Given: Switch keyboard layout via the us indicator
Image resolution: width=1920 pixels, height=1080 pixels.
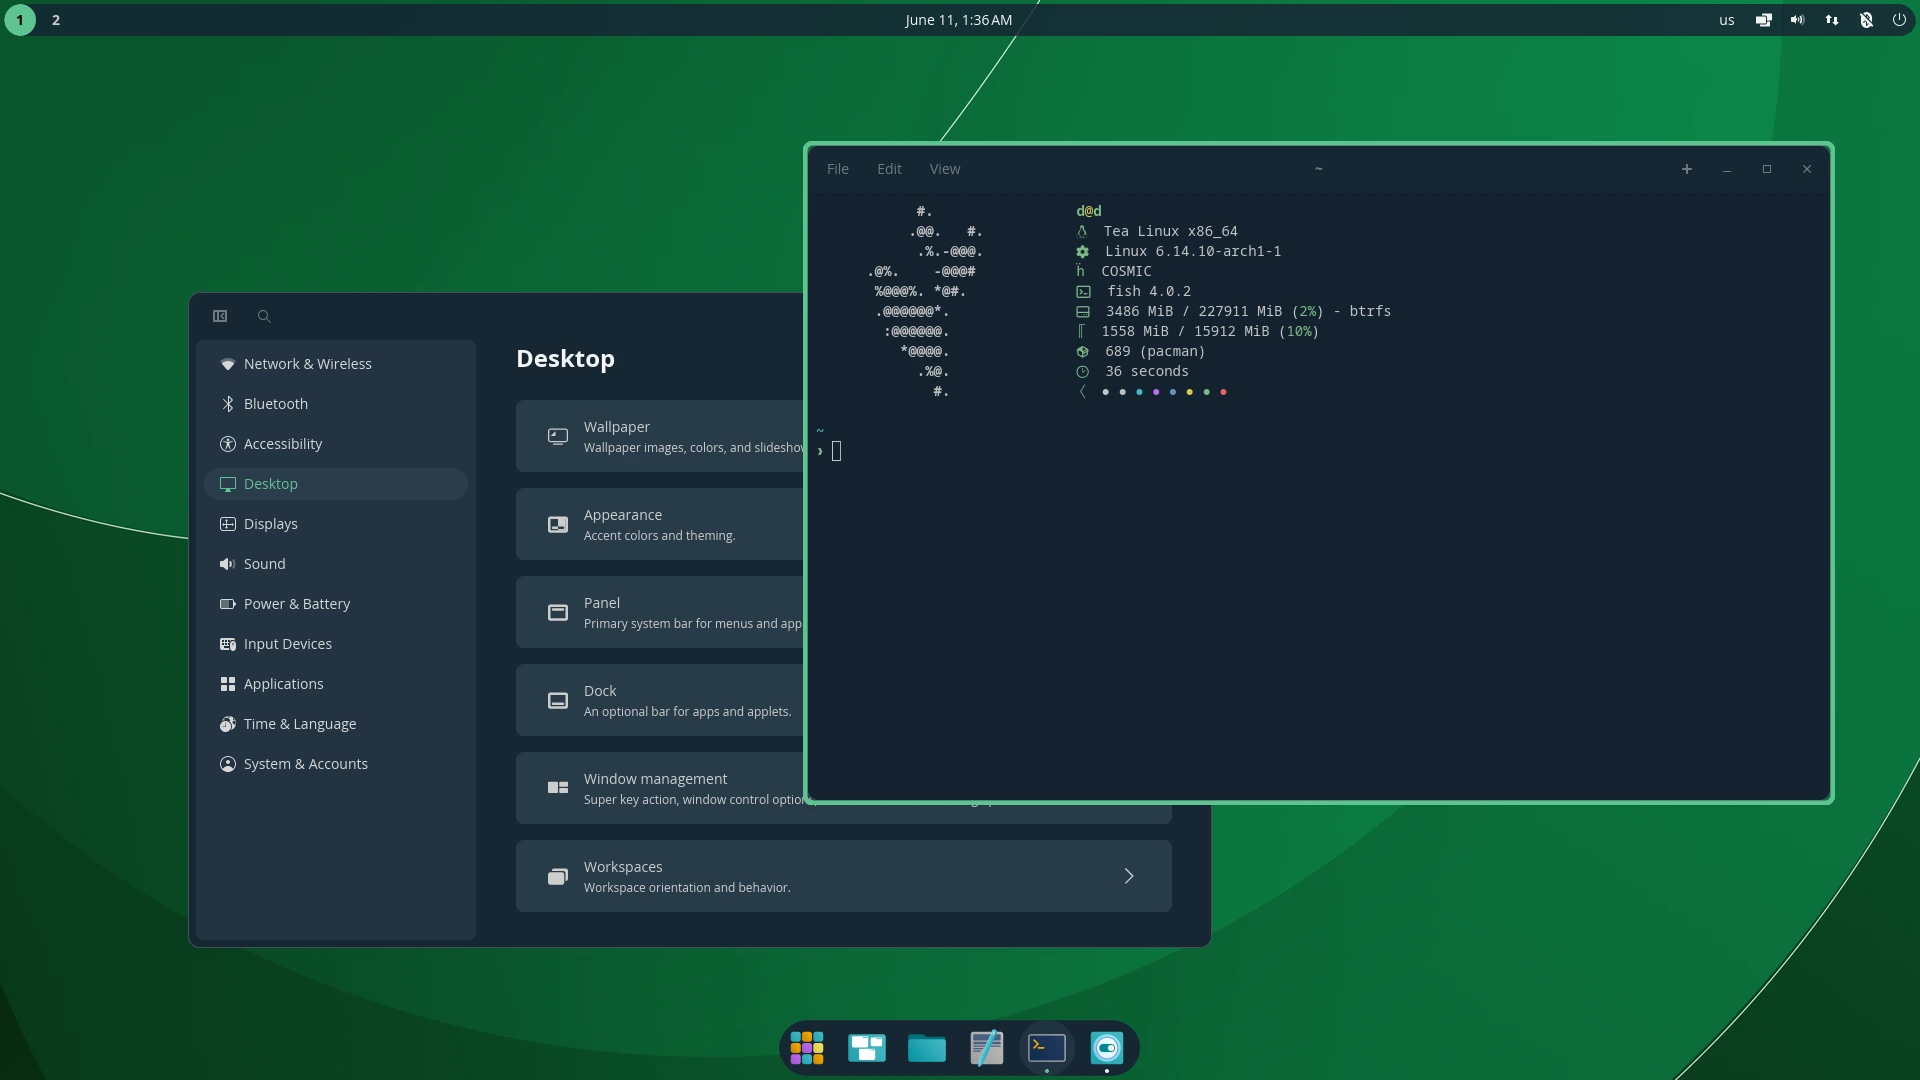Looking at the screenshot, I should (1726, 20).
